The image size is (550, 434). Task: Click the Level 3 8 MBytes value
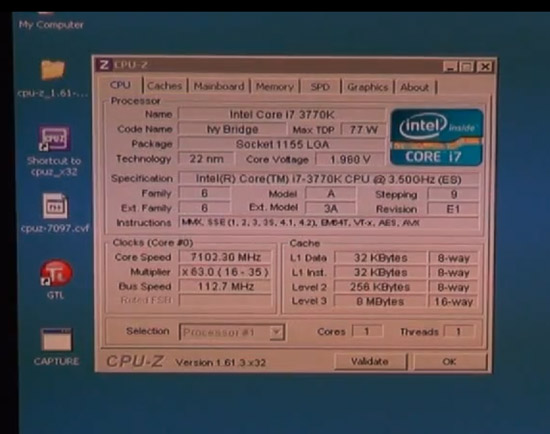pyautogui.click(x=381, y=301)
